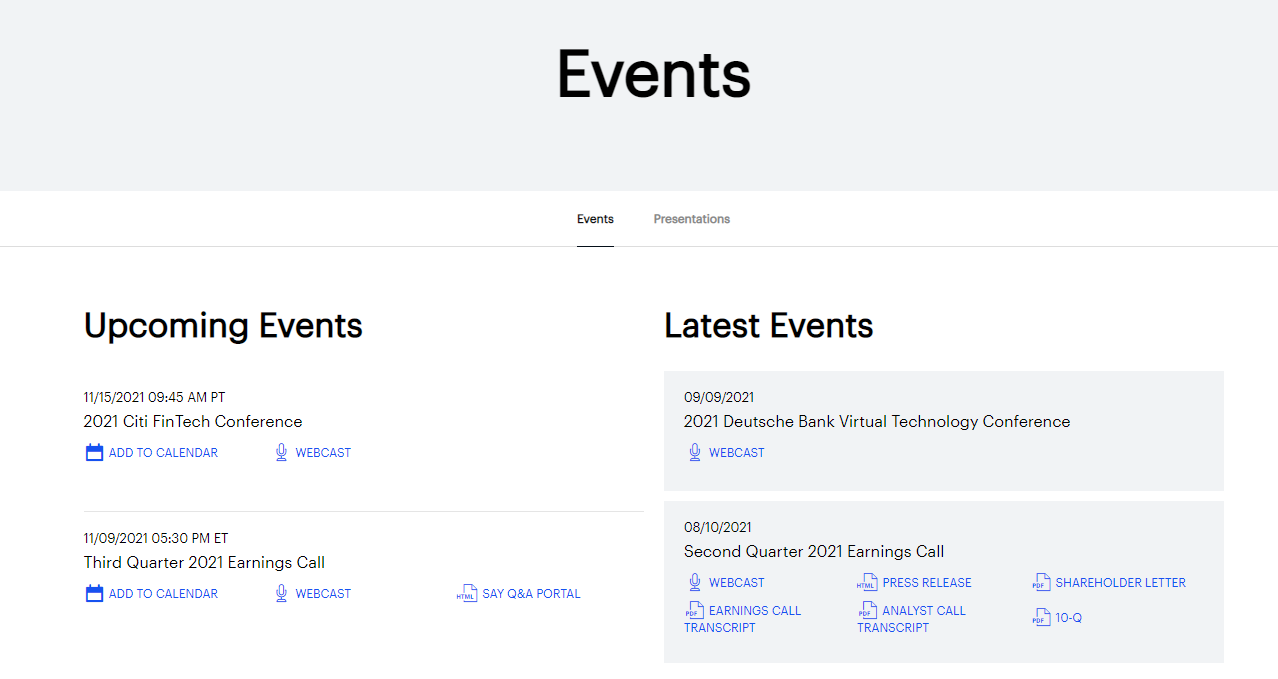Click the date 08/10/2021

pyautogui.click(x=718, y=528)
